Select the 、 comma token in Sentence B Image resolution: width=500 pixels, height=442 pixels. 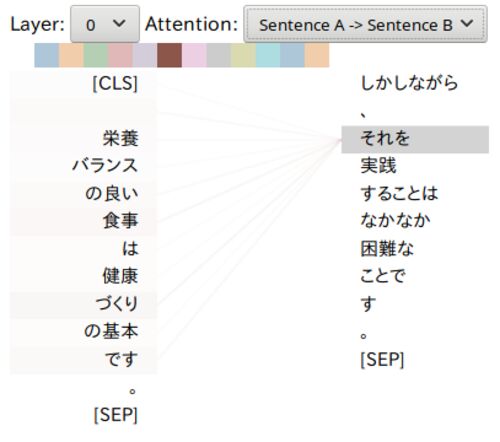click(364, 115)
